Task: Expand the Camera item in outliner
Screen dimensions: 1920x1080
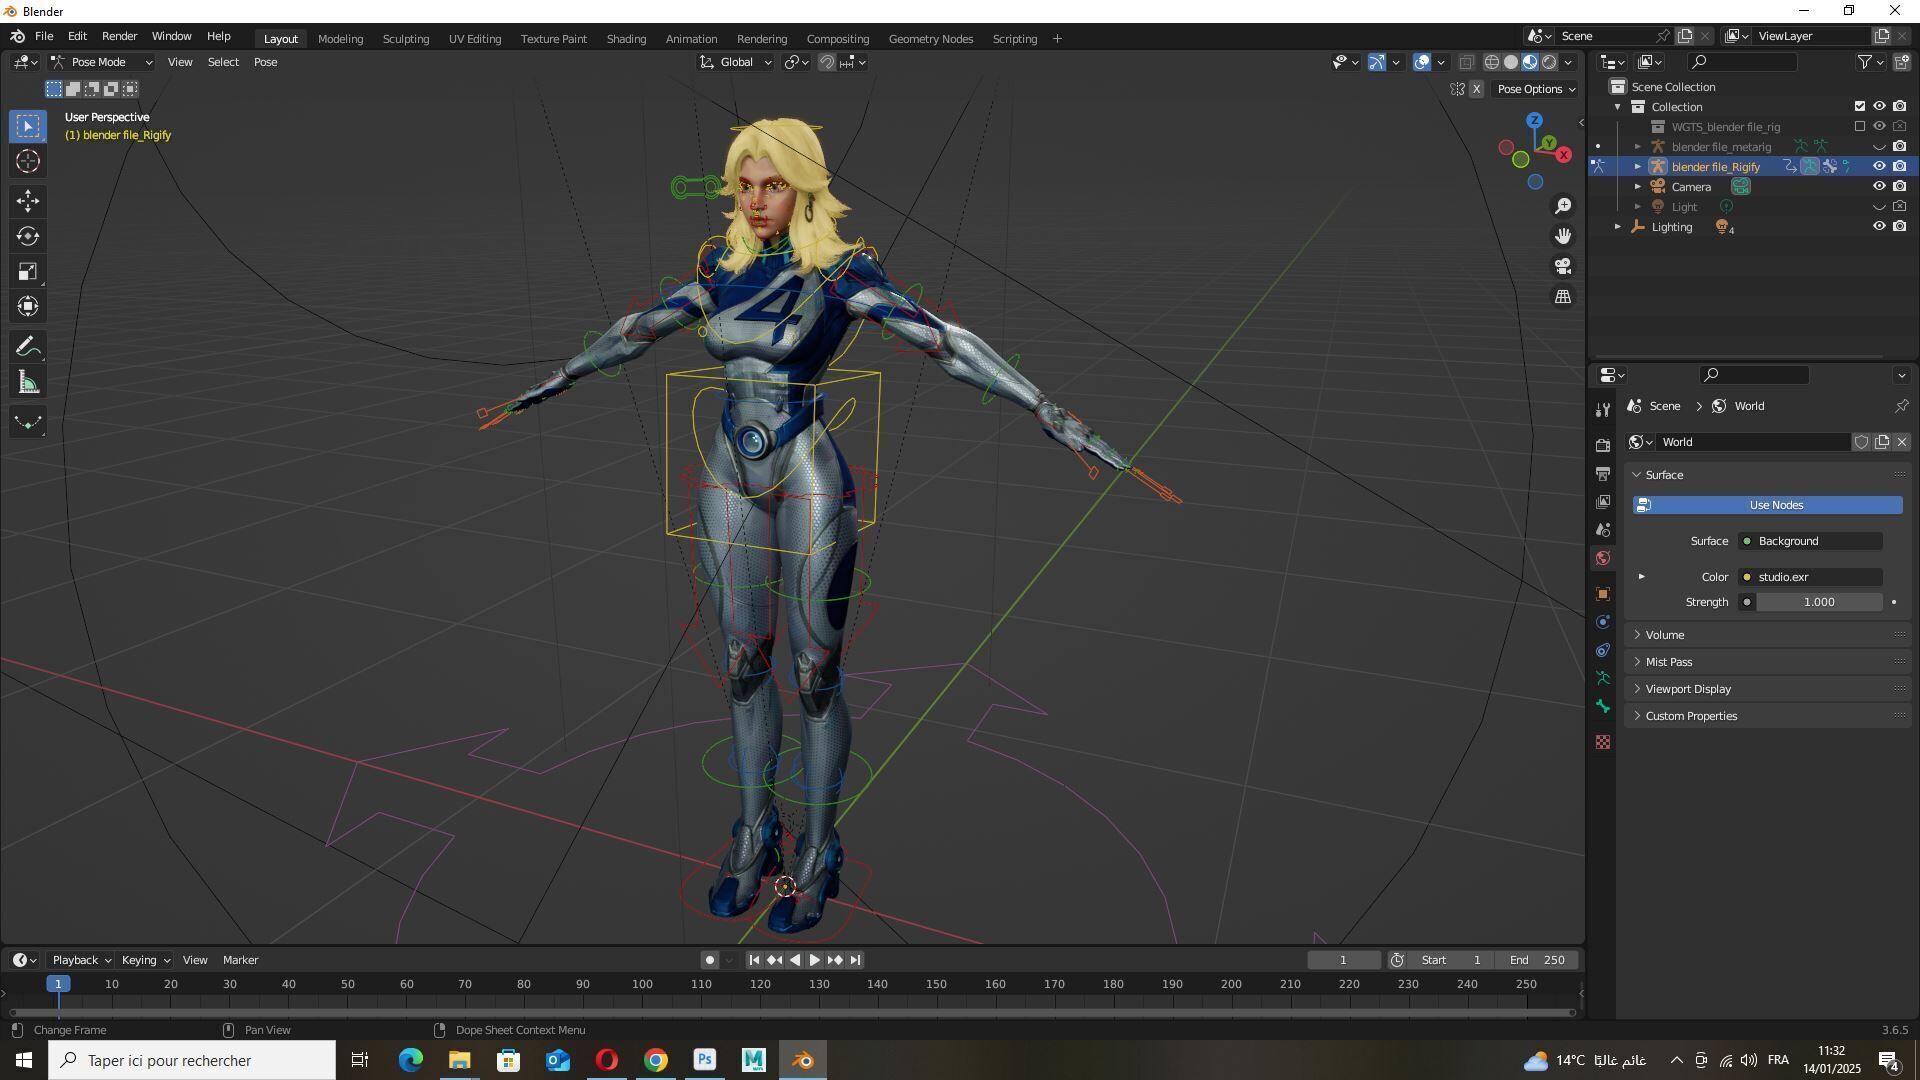Action: pos(1638,187)
